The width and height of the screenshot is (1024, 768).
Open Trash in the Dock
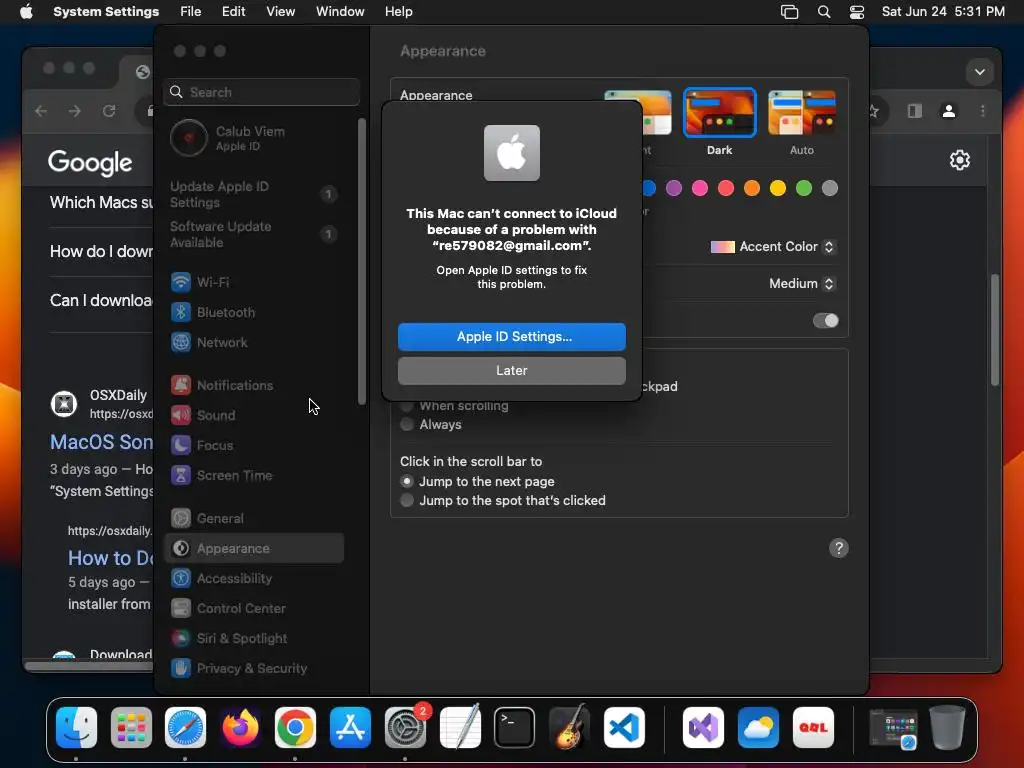pyautogui.click(x=947, y=727)
